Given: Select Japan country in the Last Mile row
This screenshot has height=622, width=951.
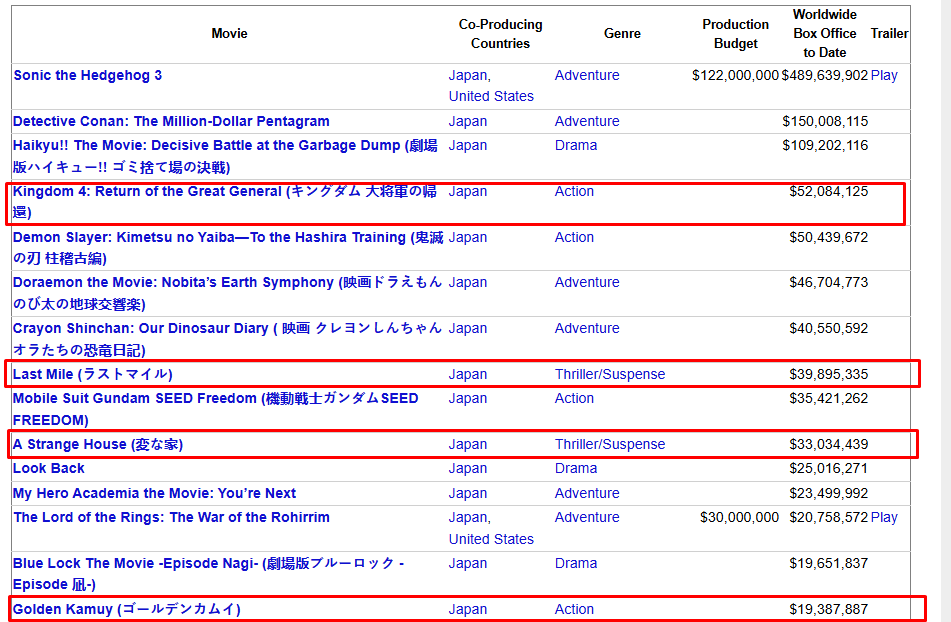Looking at the screenshot, I should [468, 374].
